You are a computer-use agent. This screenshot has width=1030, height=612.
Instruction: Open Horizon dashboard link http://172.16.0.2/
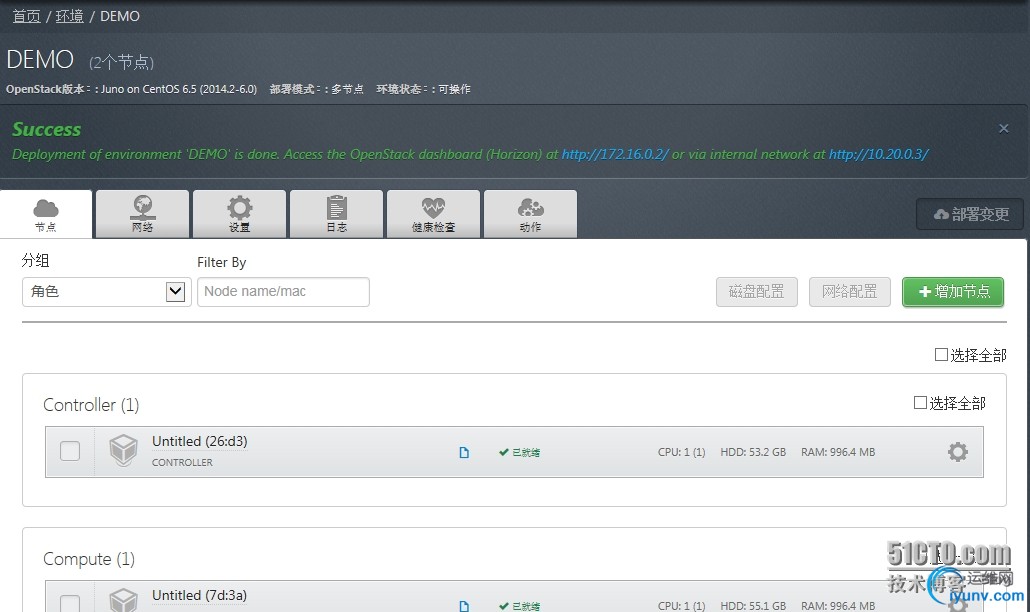coord(615,154)
